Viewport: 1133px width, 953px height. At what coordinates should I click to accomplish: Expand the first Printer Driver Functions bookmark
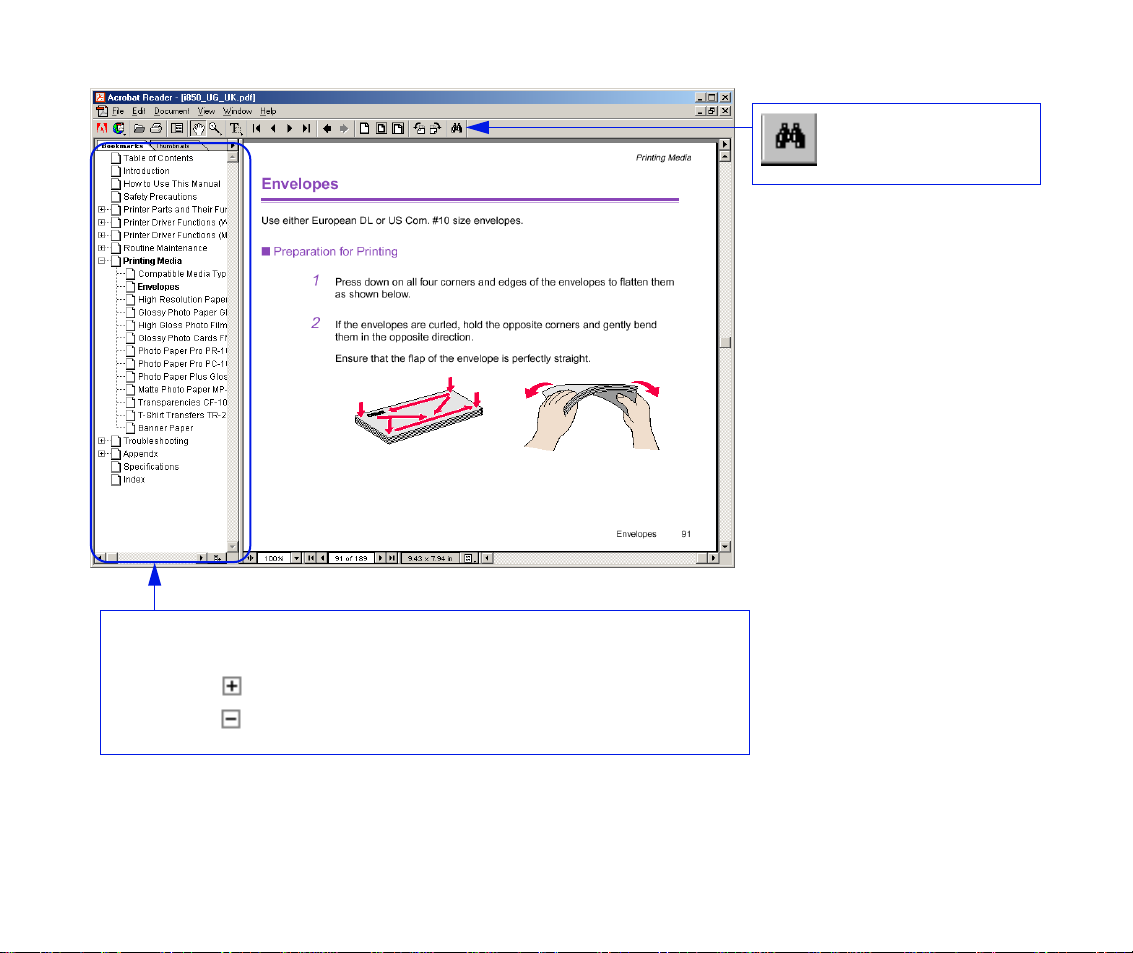pos(102,223)
